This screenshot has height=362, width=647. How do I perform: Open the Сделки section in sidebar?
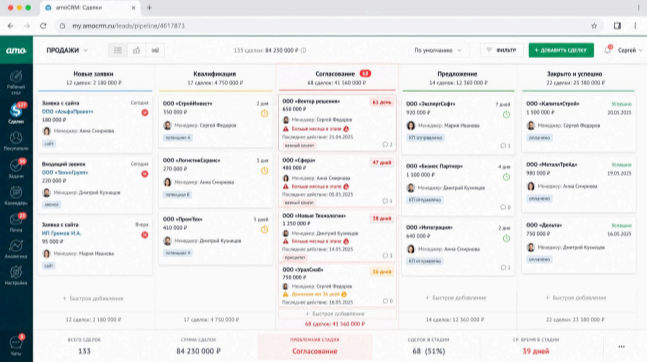coord(16,113)
